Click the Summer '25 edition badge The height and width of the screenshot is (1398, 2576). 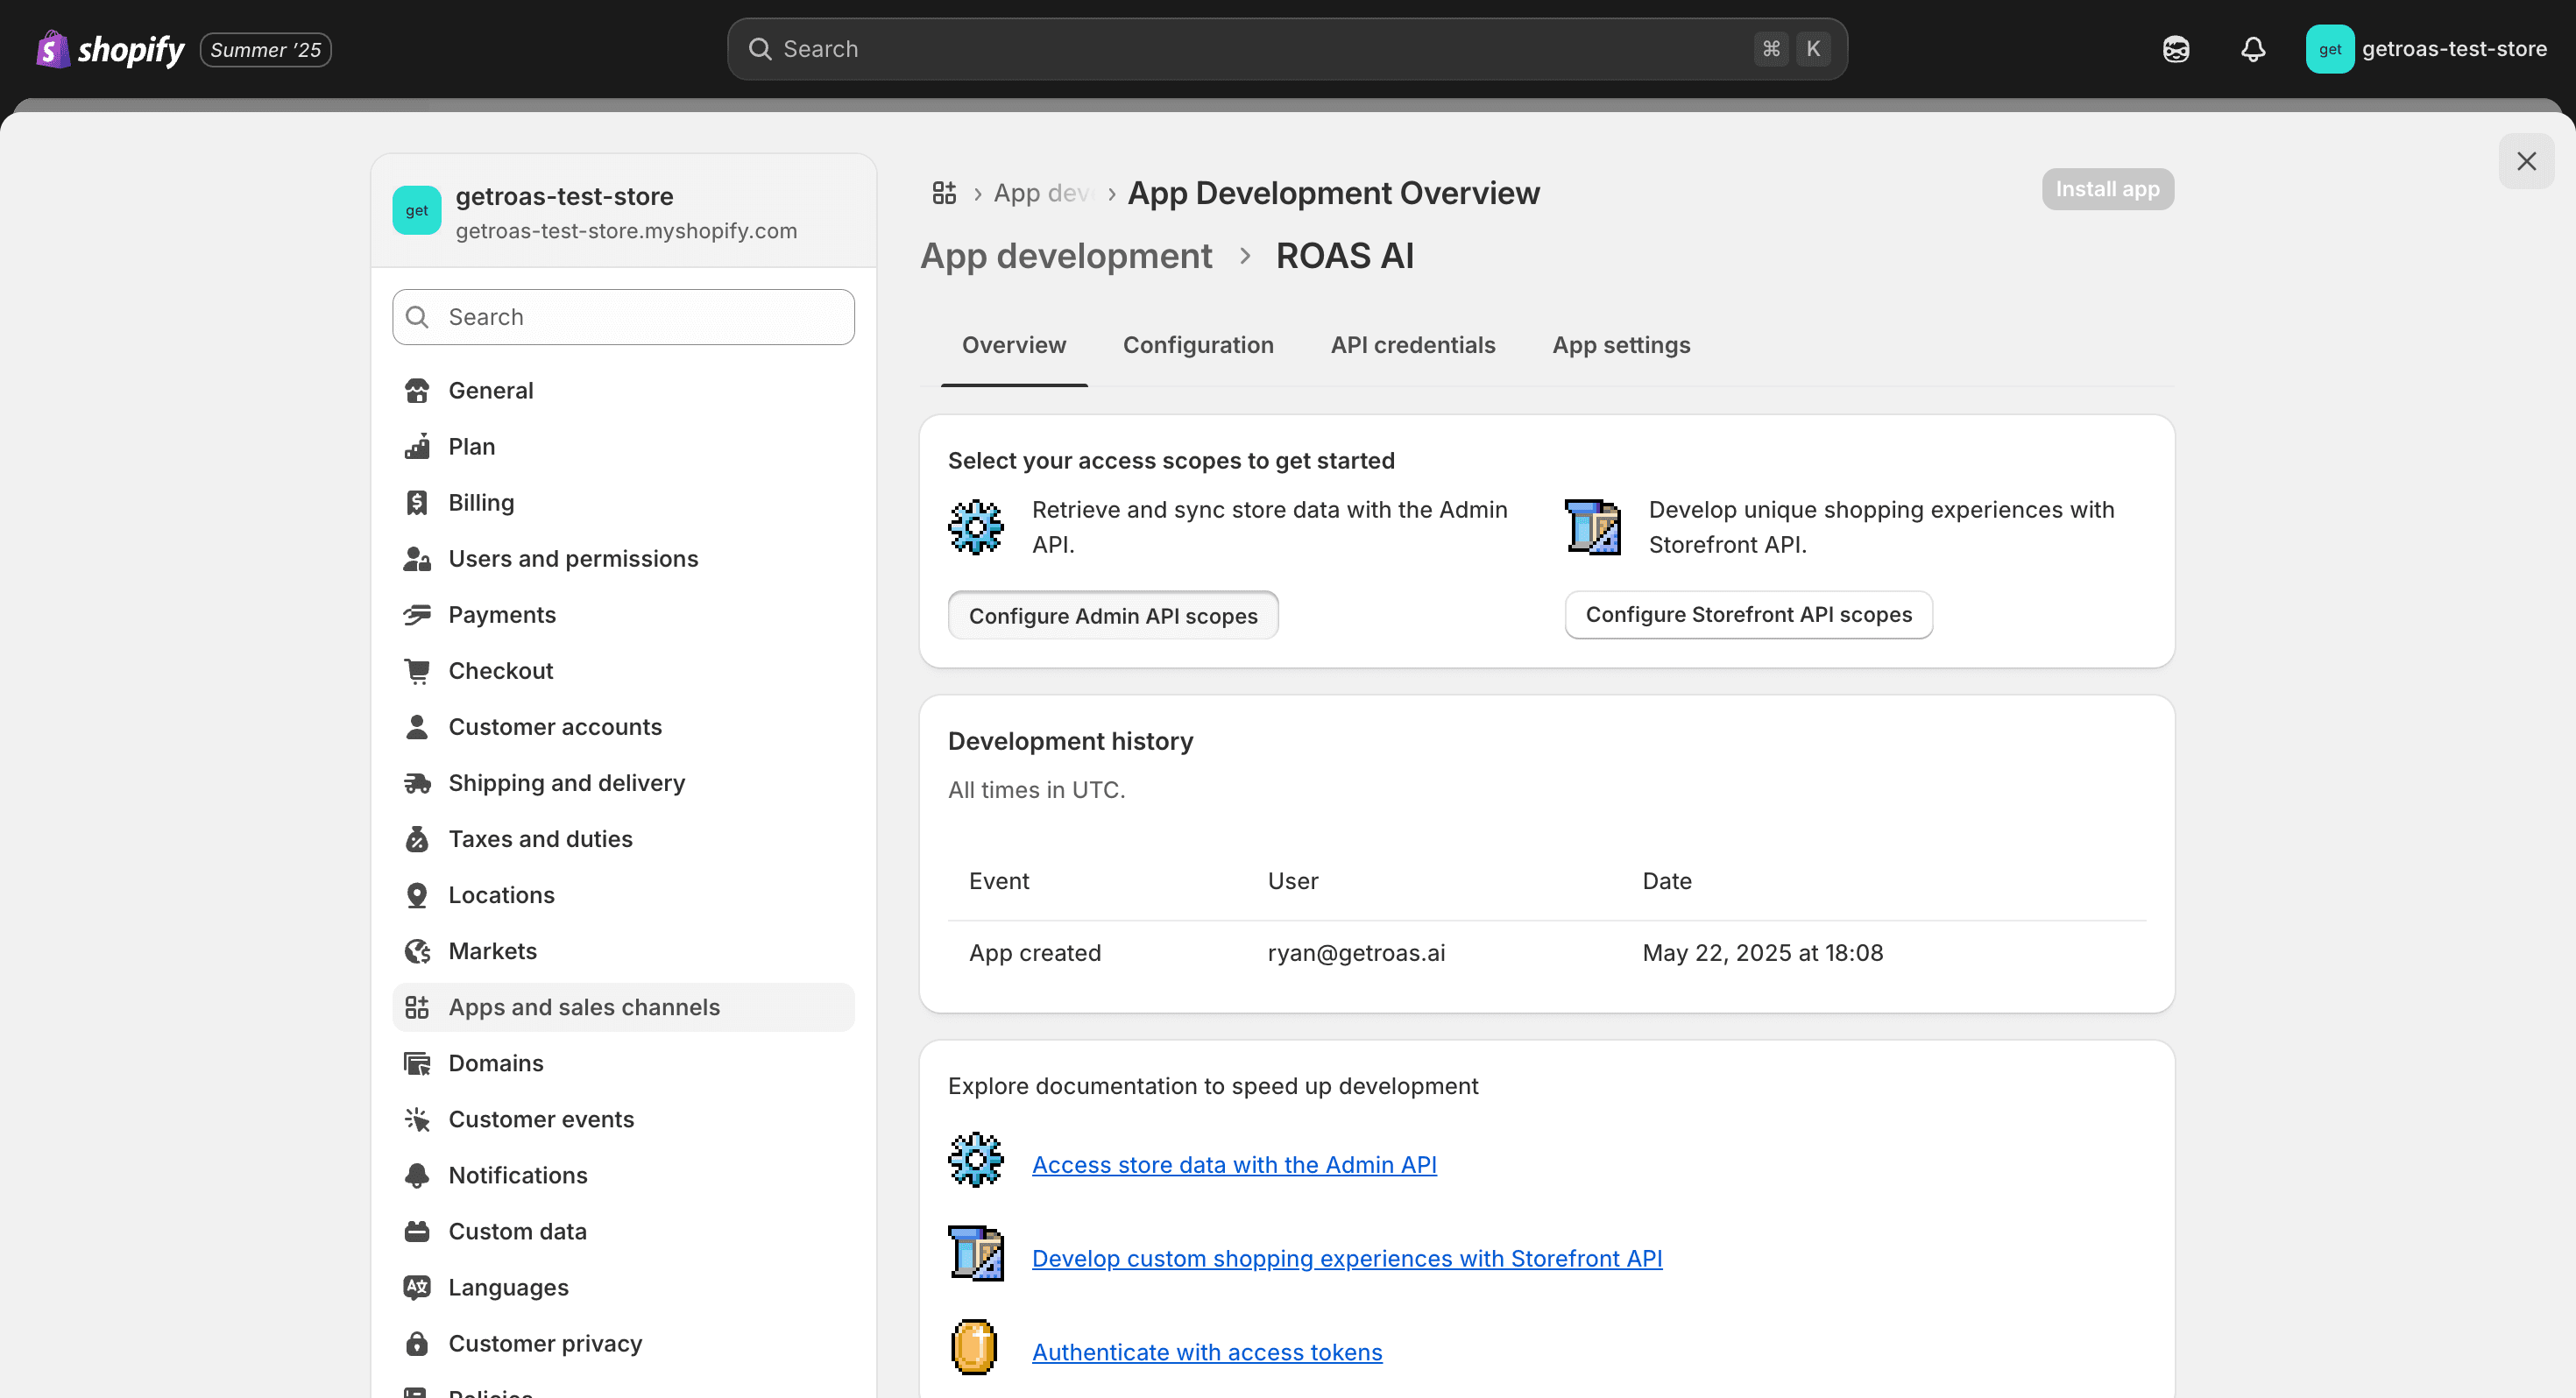click(x=265, y=49)
